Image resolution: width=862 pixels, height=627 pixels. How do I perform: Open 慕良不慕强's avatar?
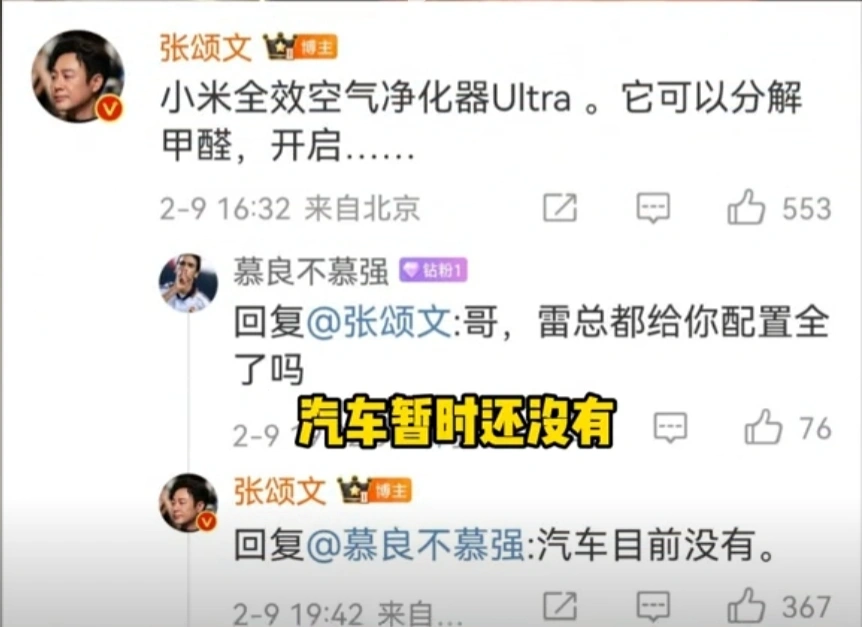tap(188, 283)
